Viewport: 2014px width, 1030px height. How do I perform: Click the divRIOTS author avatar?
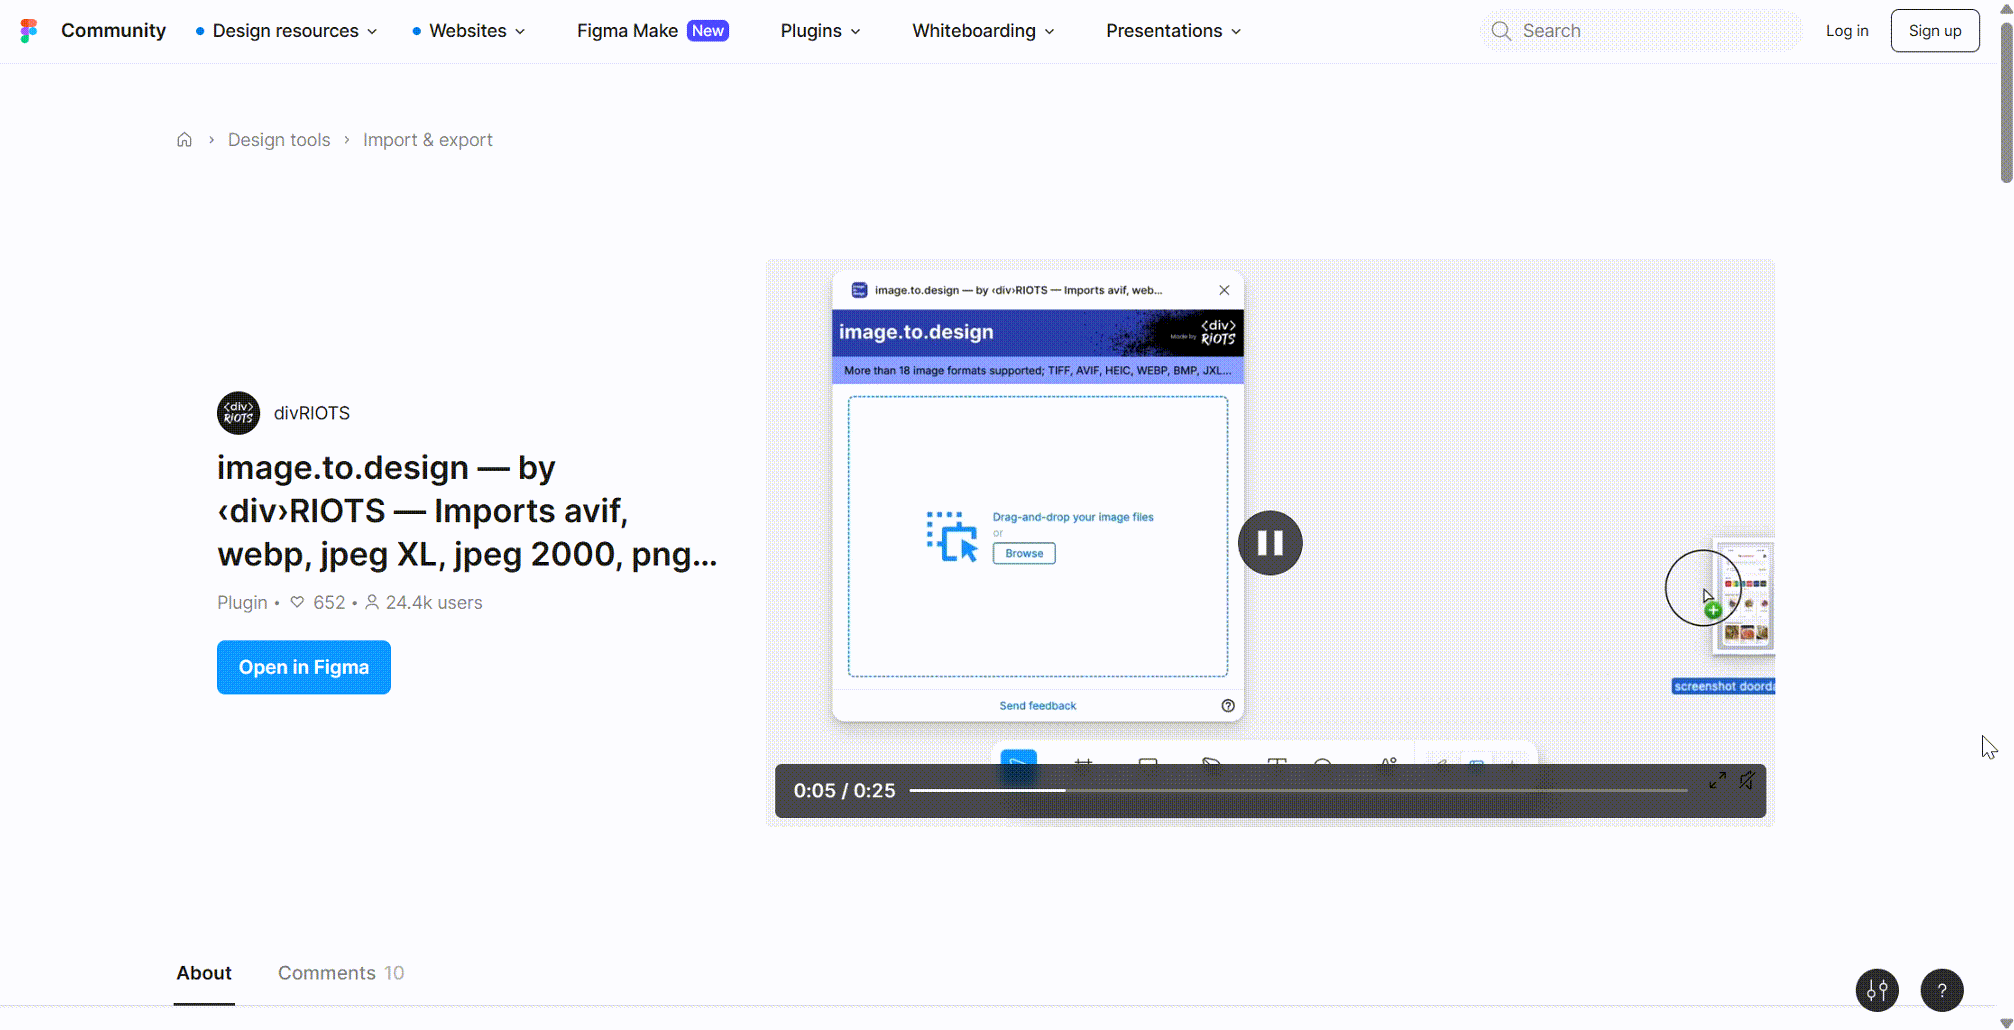click(238, 413)
